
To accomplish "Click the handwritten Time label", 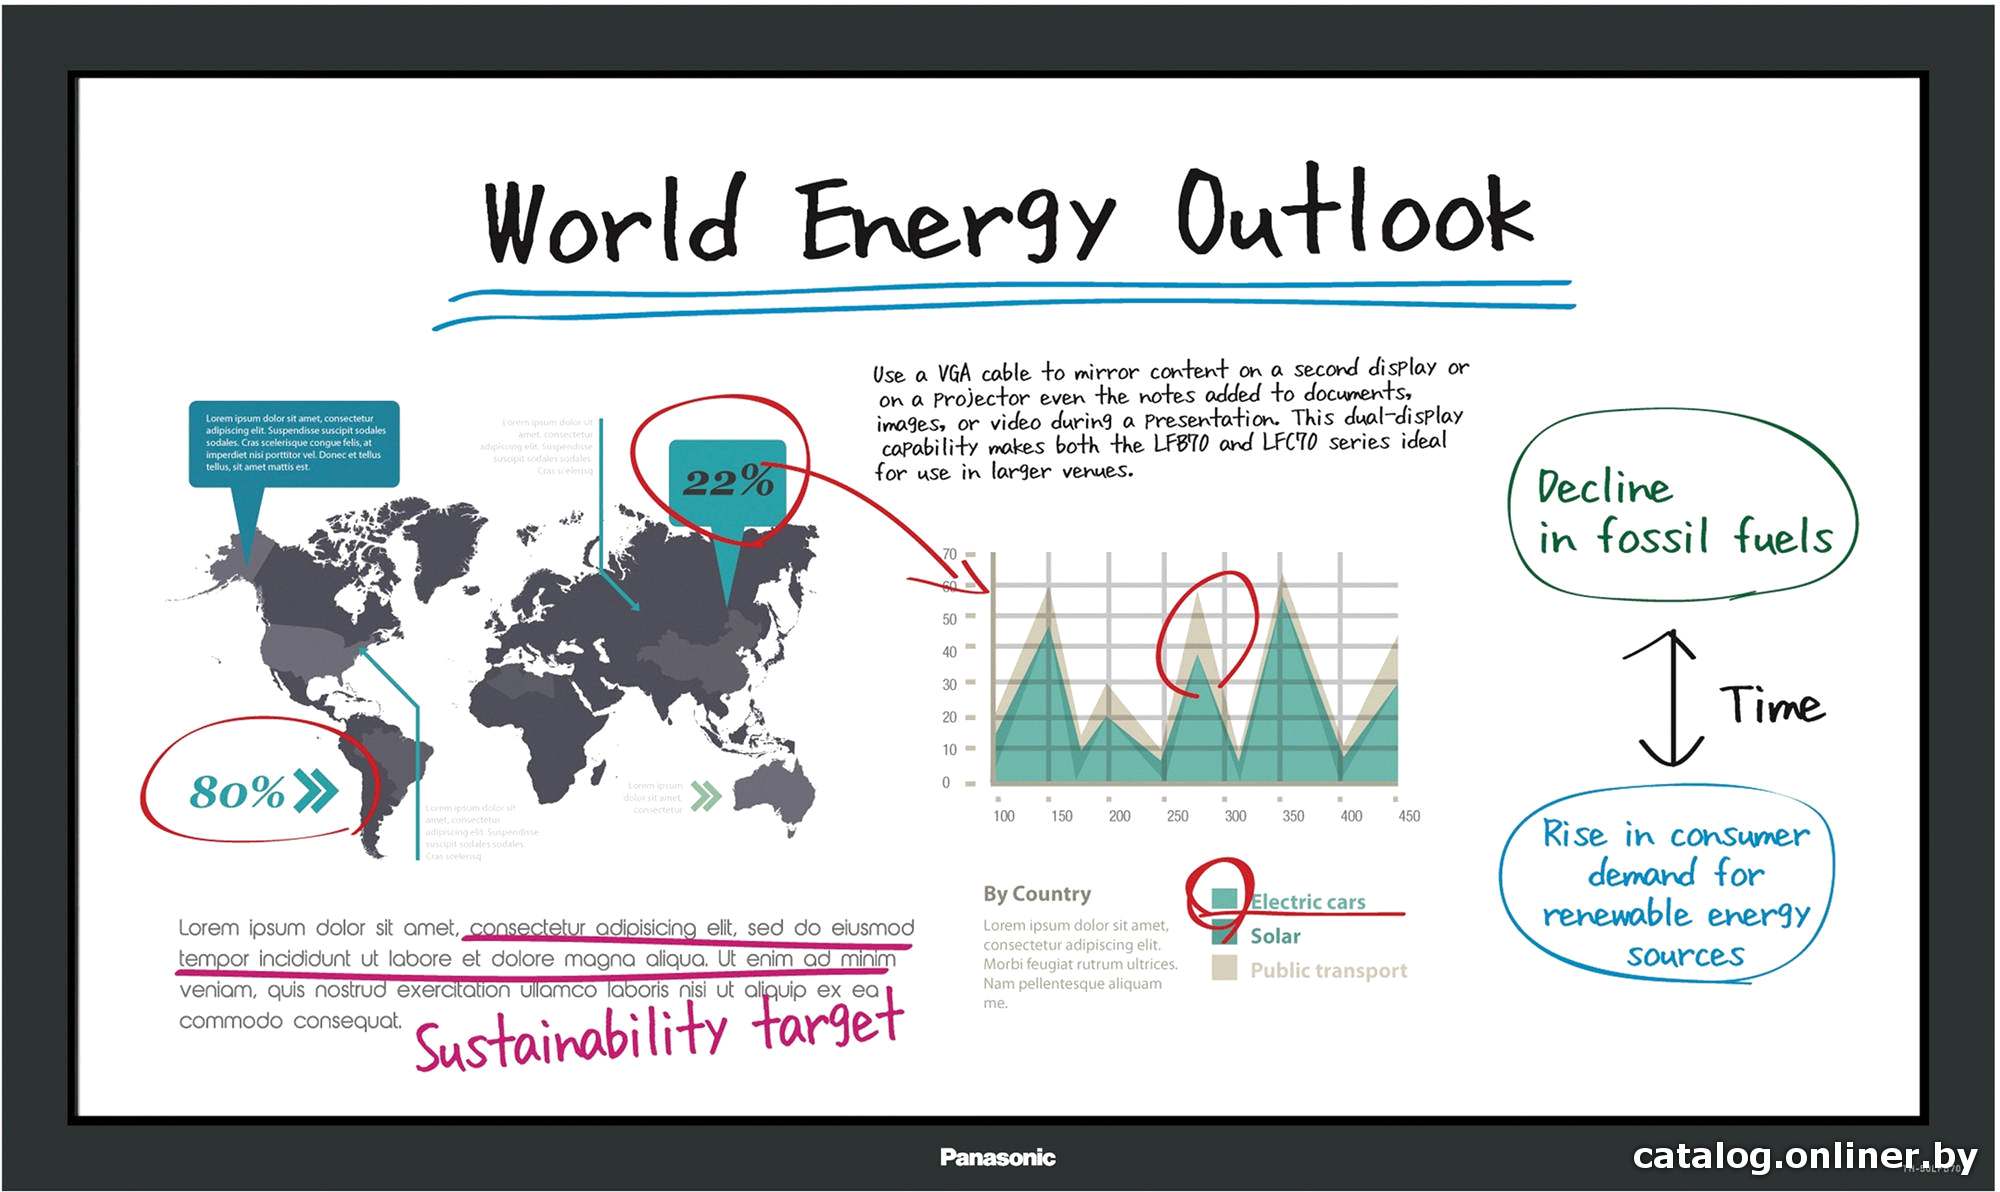I will 1772,704.
